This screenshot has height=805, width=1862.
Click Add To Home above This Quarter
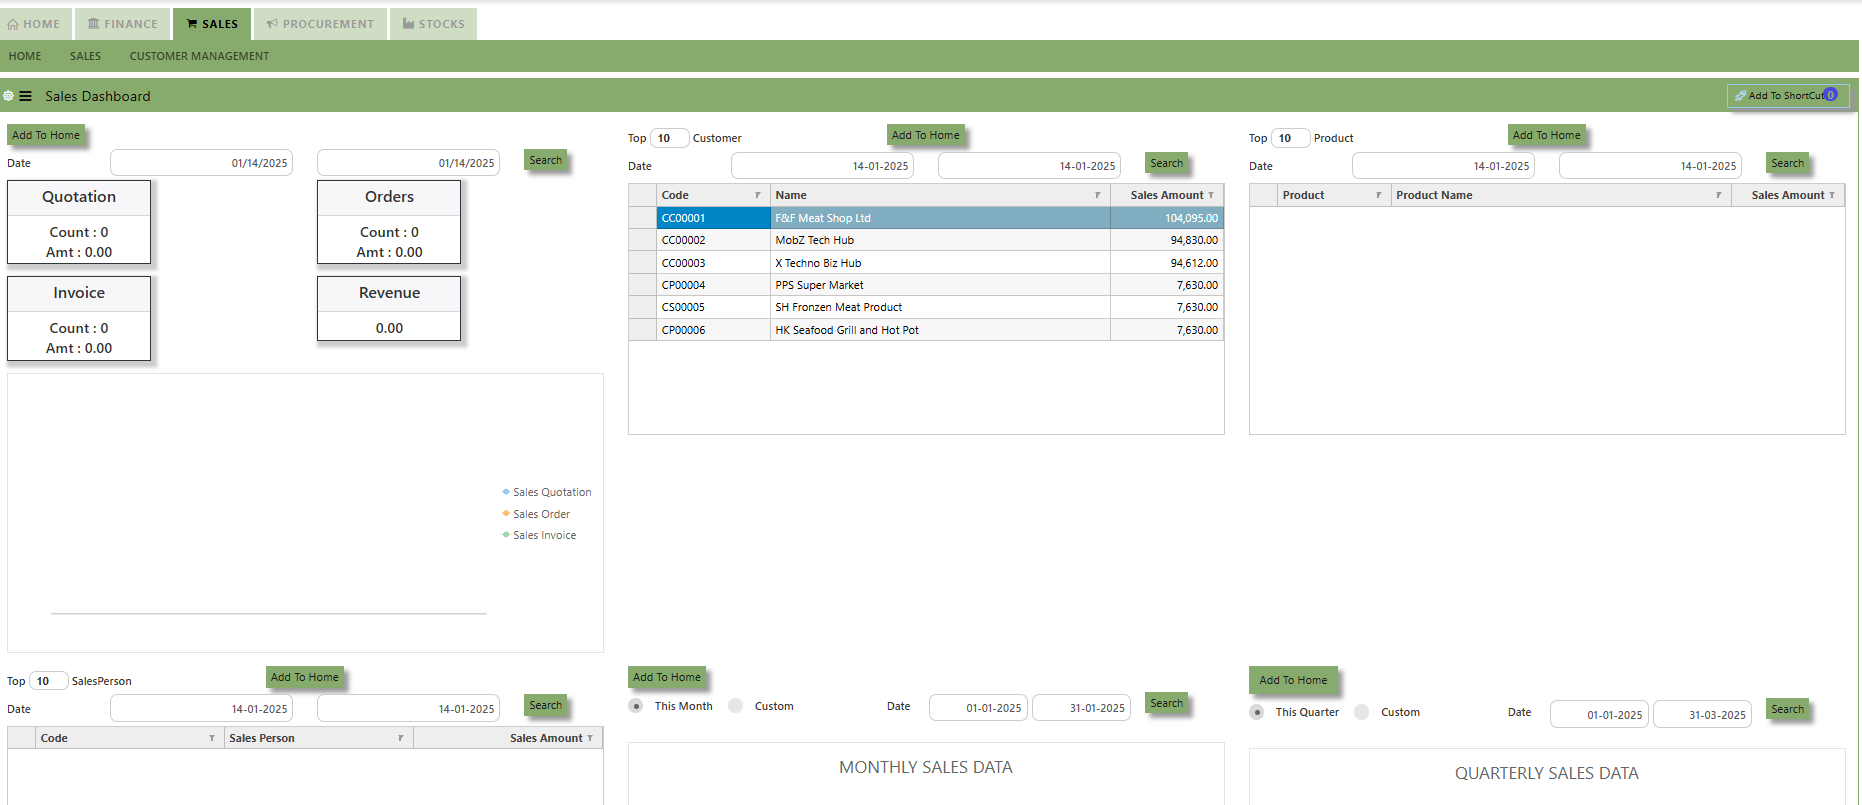[x=1293, y=680]
